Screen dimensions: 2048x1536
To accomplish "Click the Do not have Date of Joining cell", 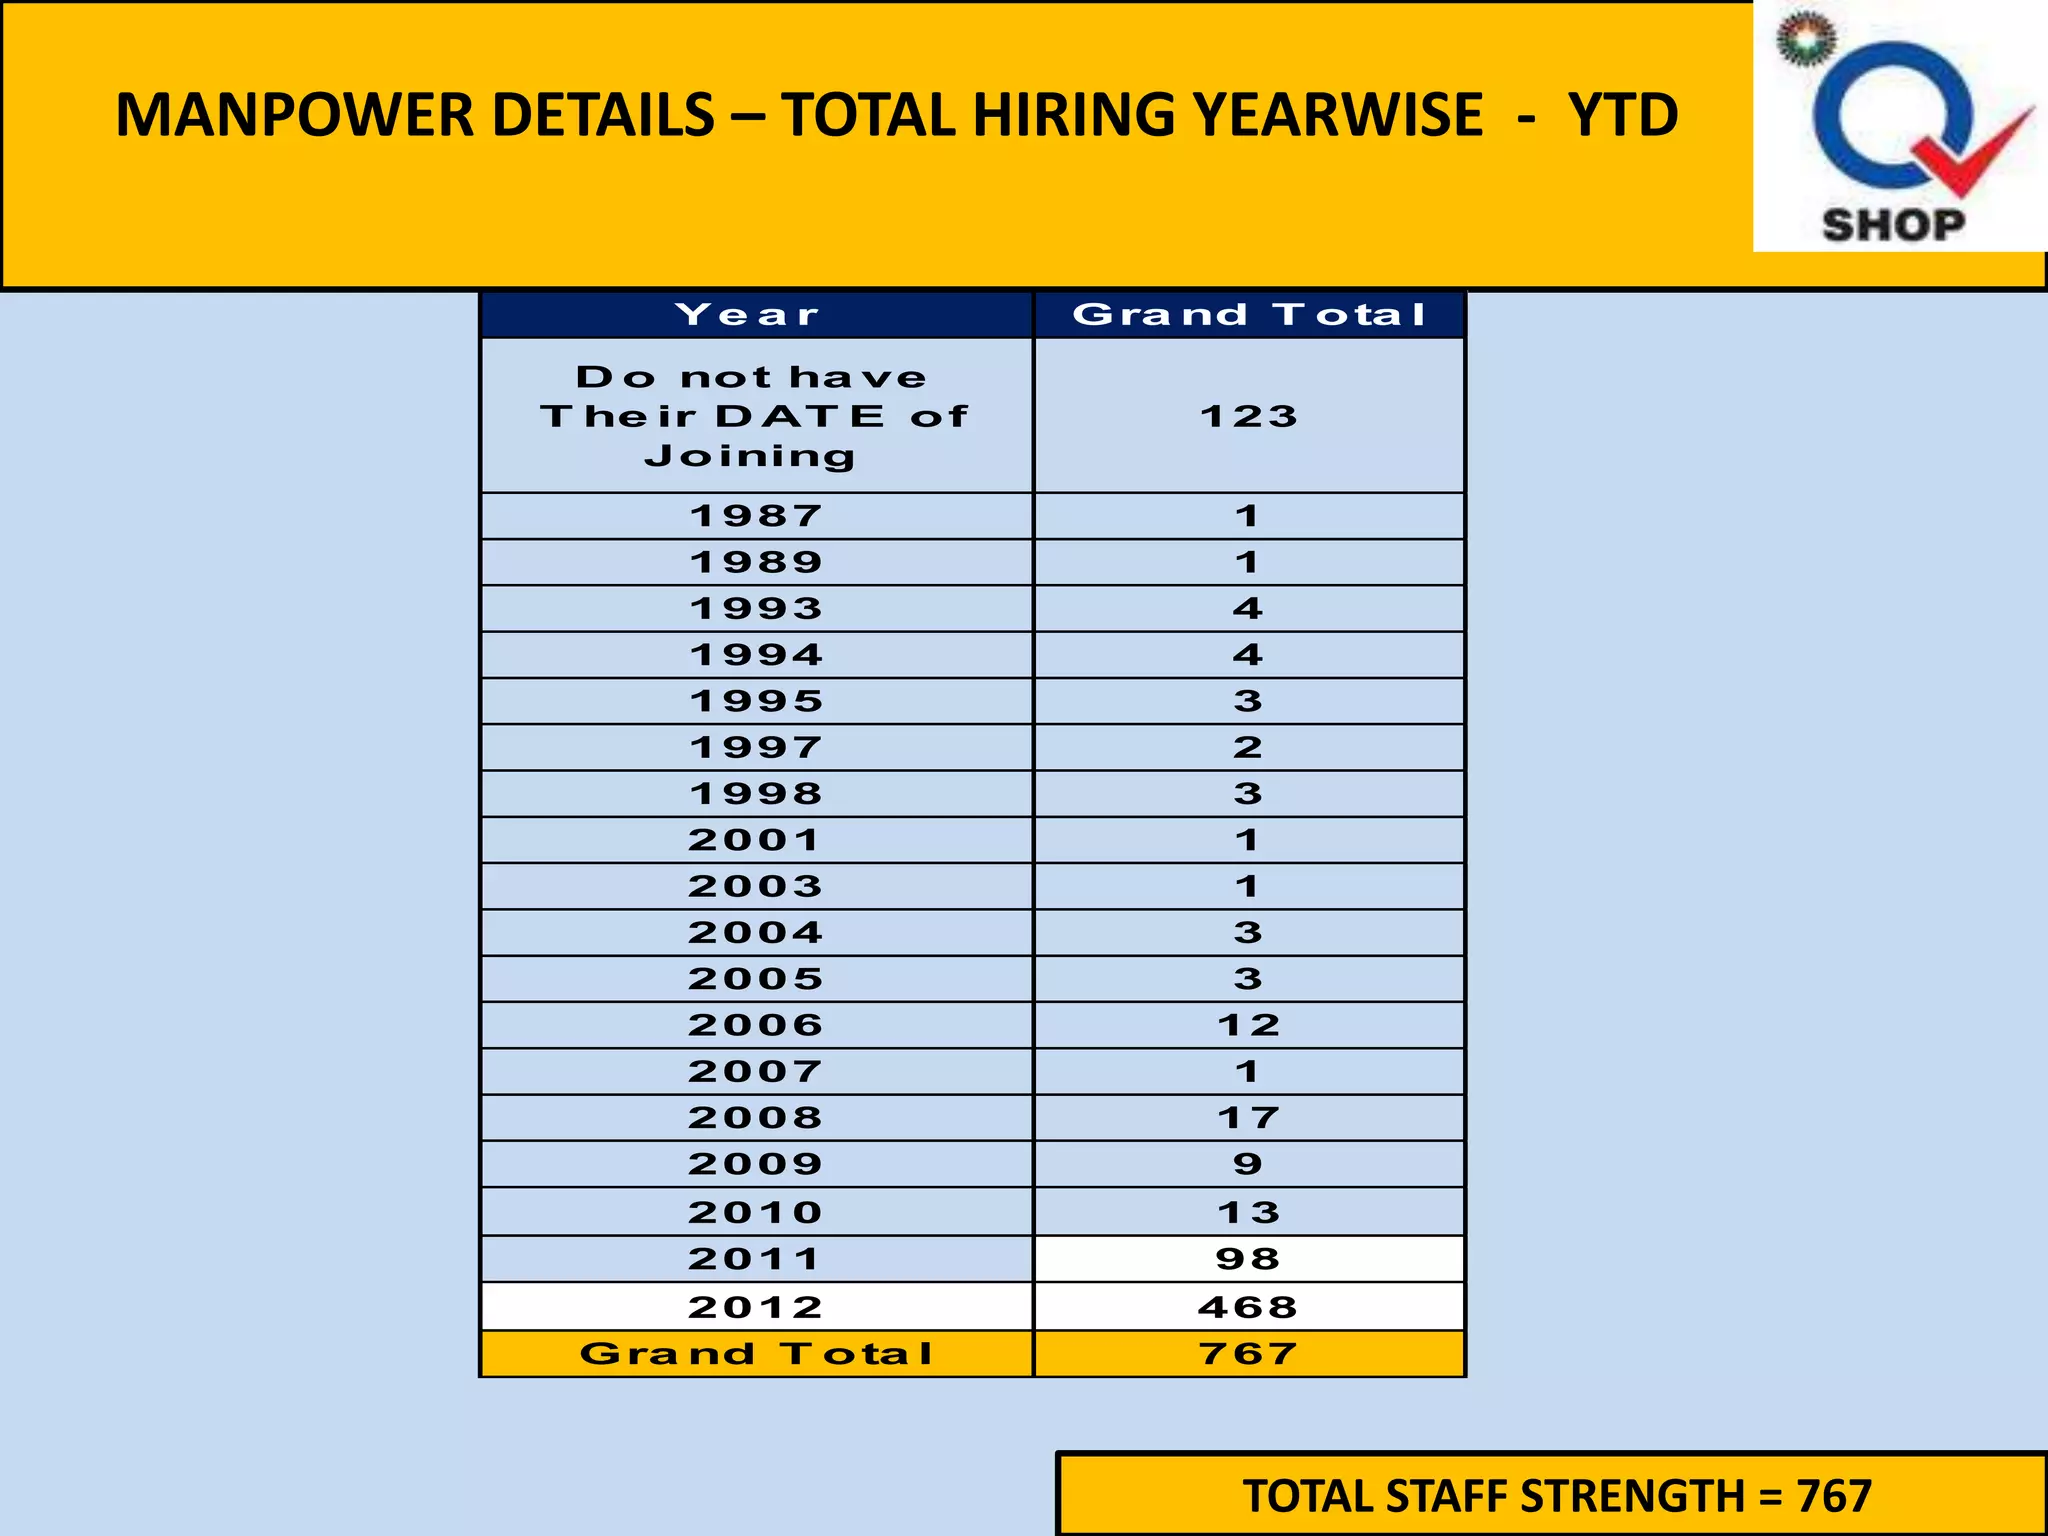I will pos(756,416).
